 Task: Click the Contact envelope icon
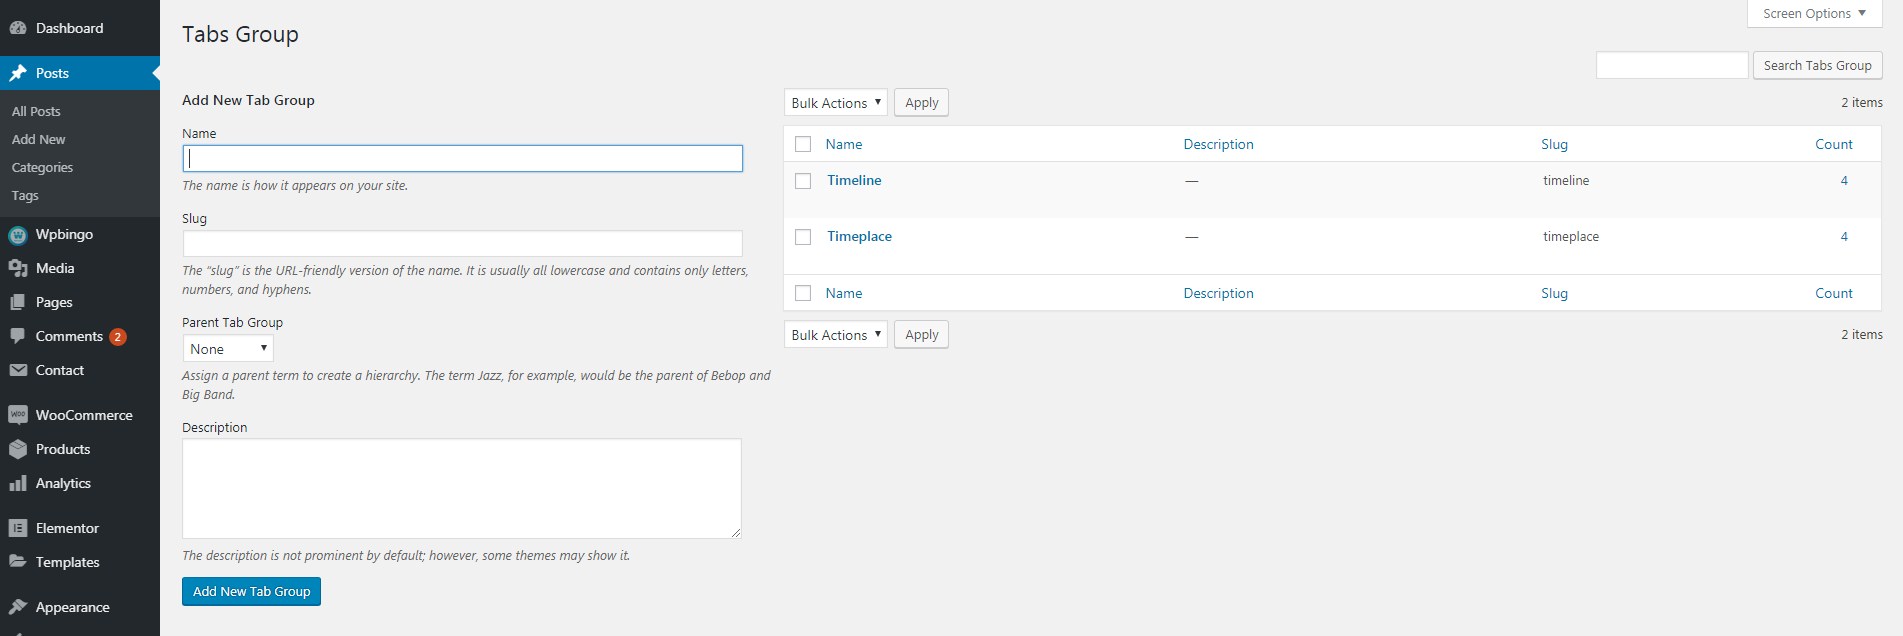(18, 370)
